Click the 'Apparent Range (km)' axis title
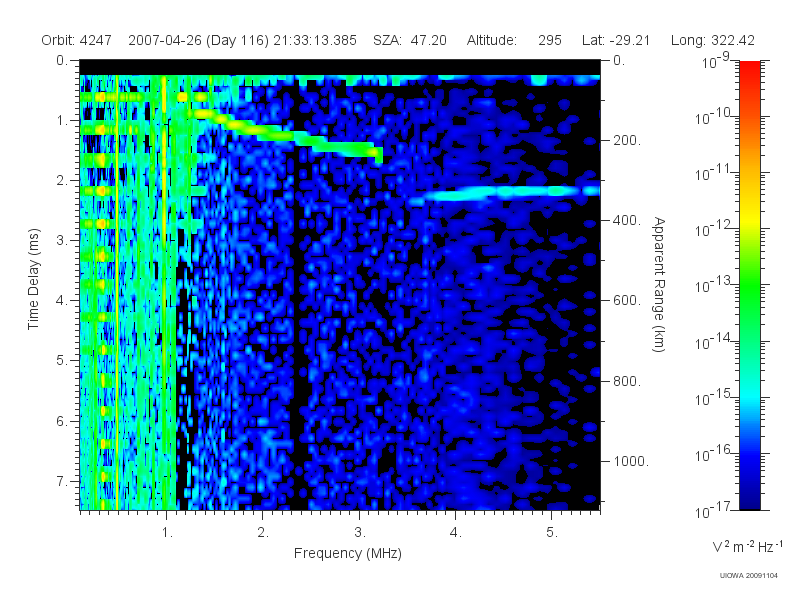Screen dimensions: 800x600 click(659, 285)
